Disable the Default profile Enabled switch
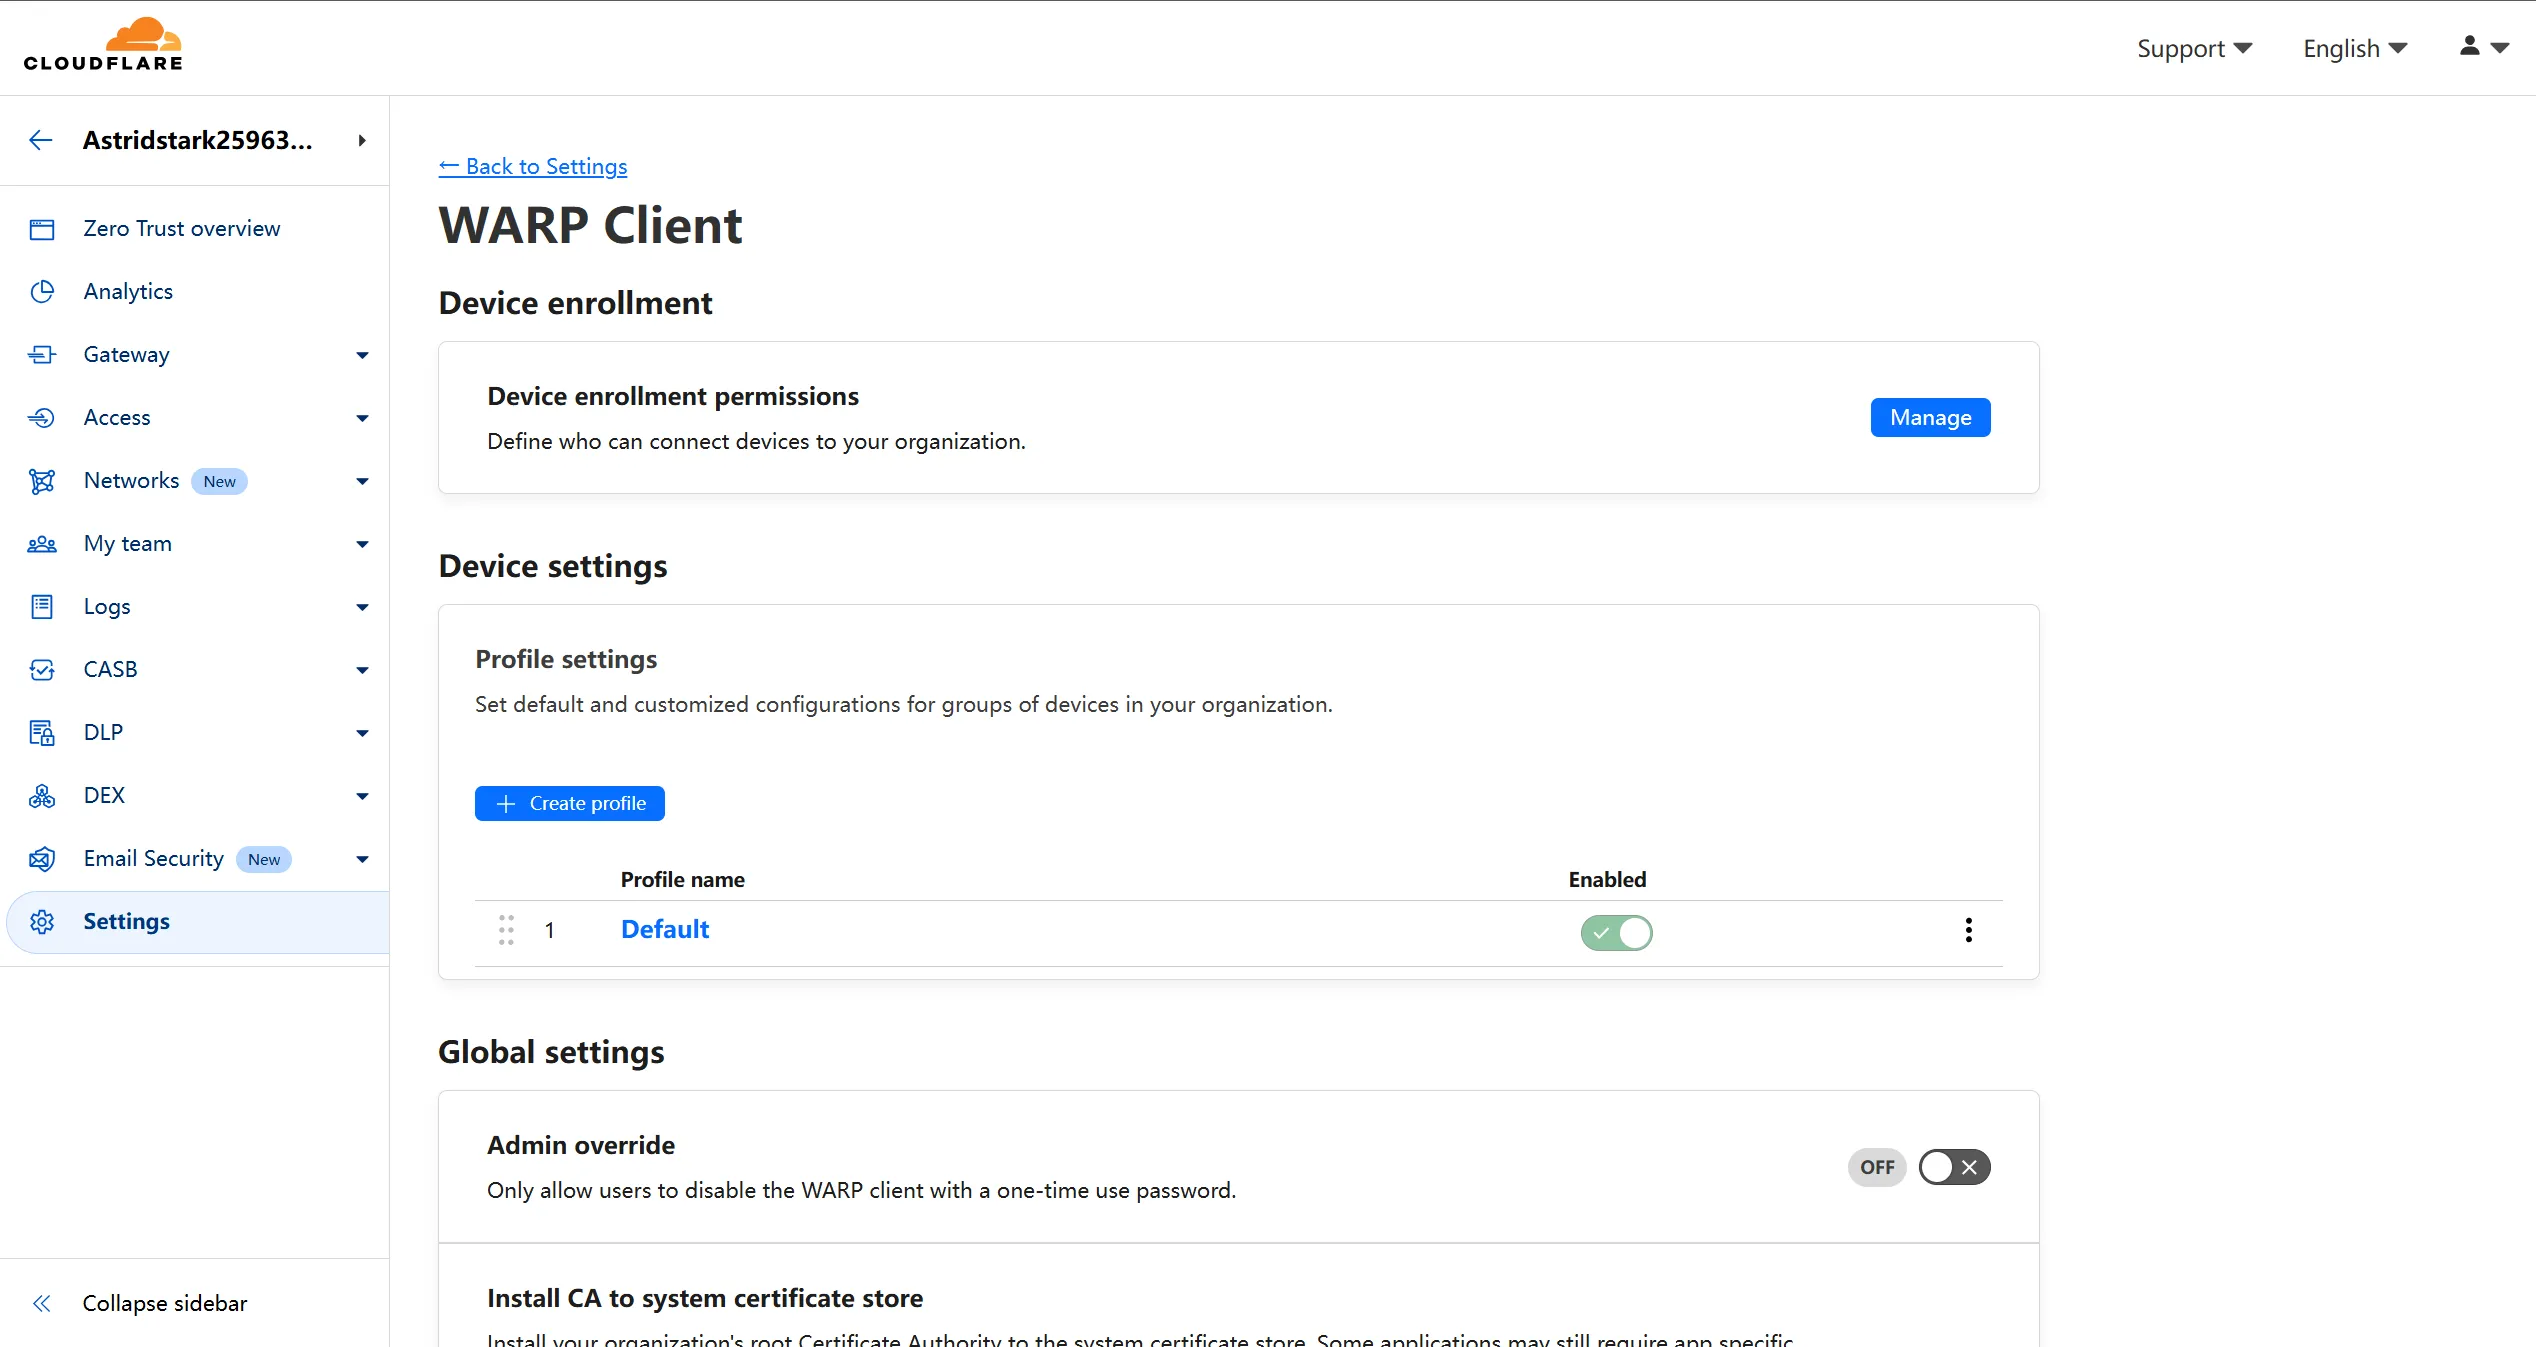2536x1347 pixels. coord(1615,932)
